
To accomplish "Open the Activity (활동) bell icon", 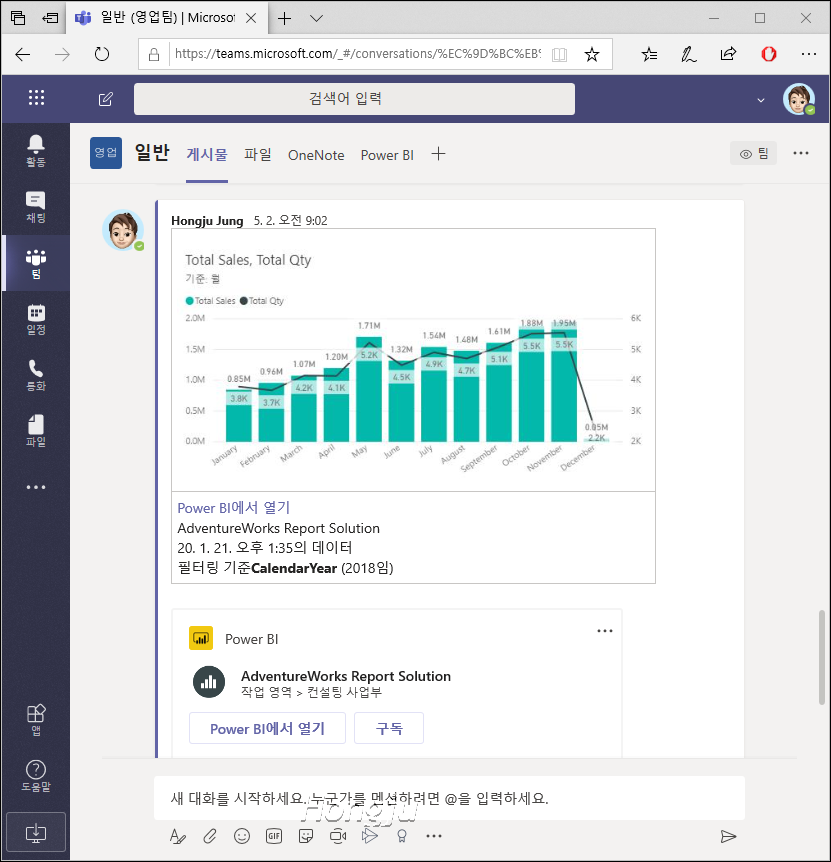I will coord(36,150).
